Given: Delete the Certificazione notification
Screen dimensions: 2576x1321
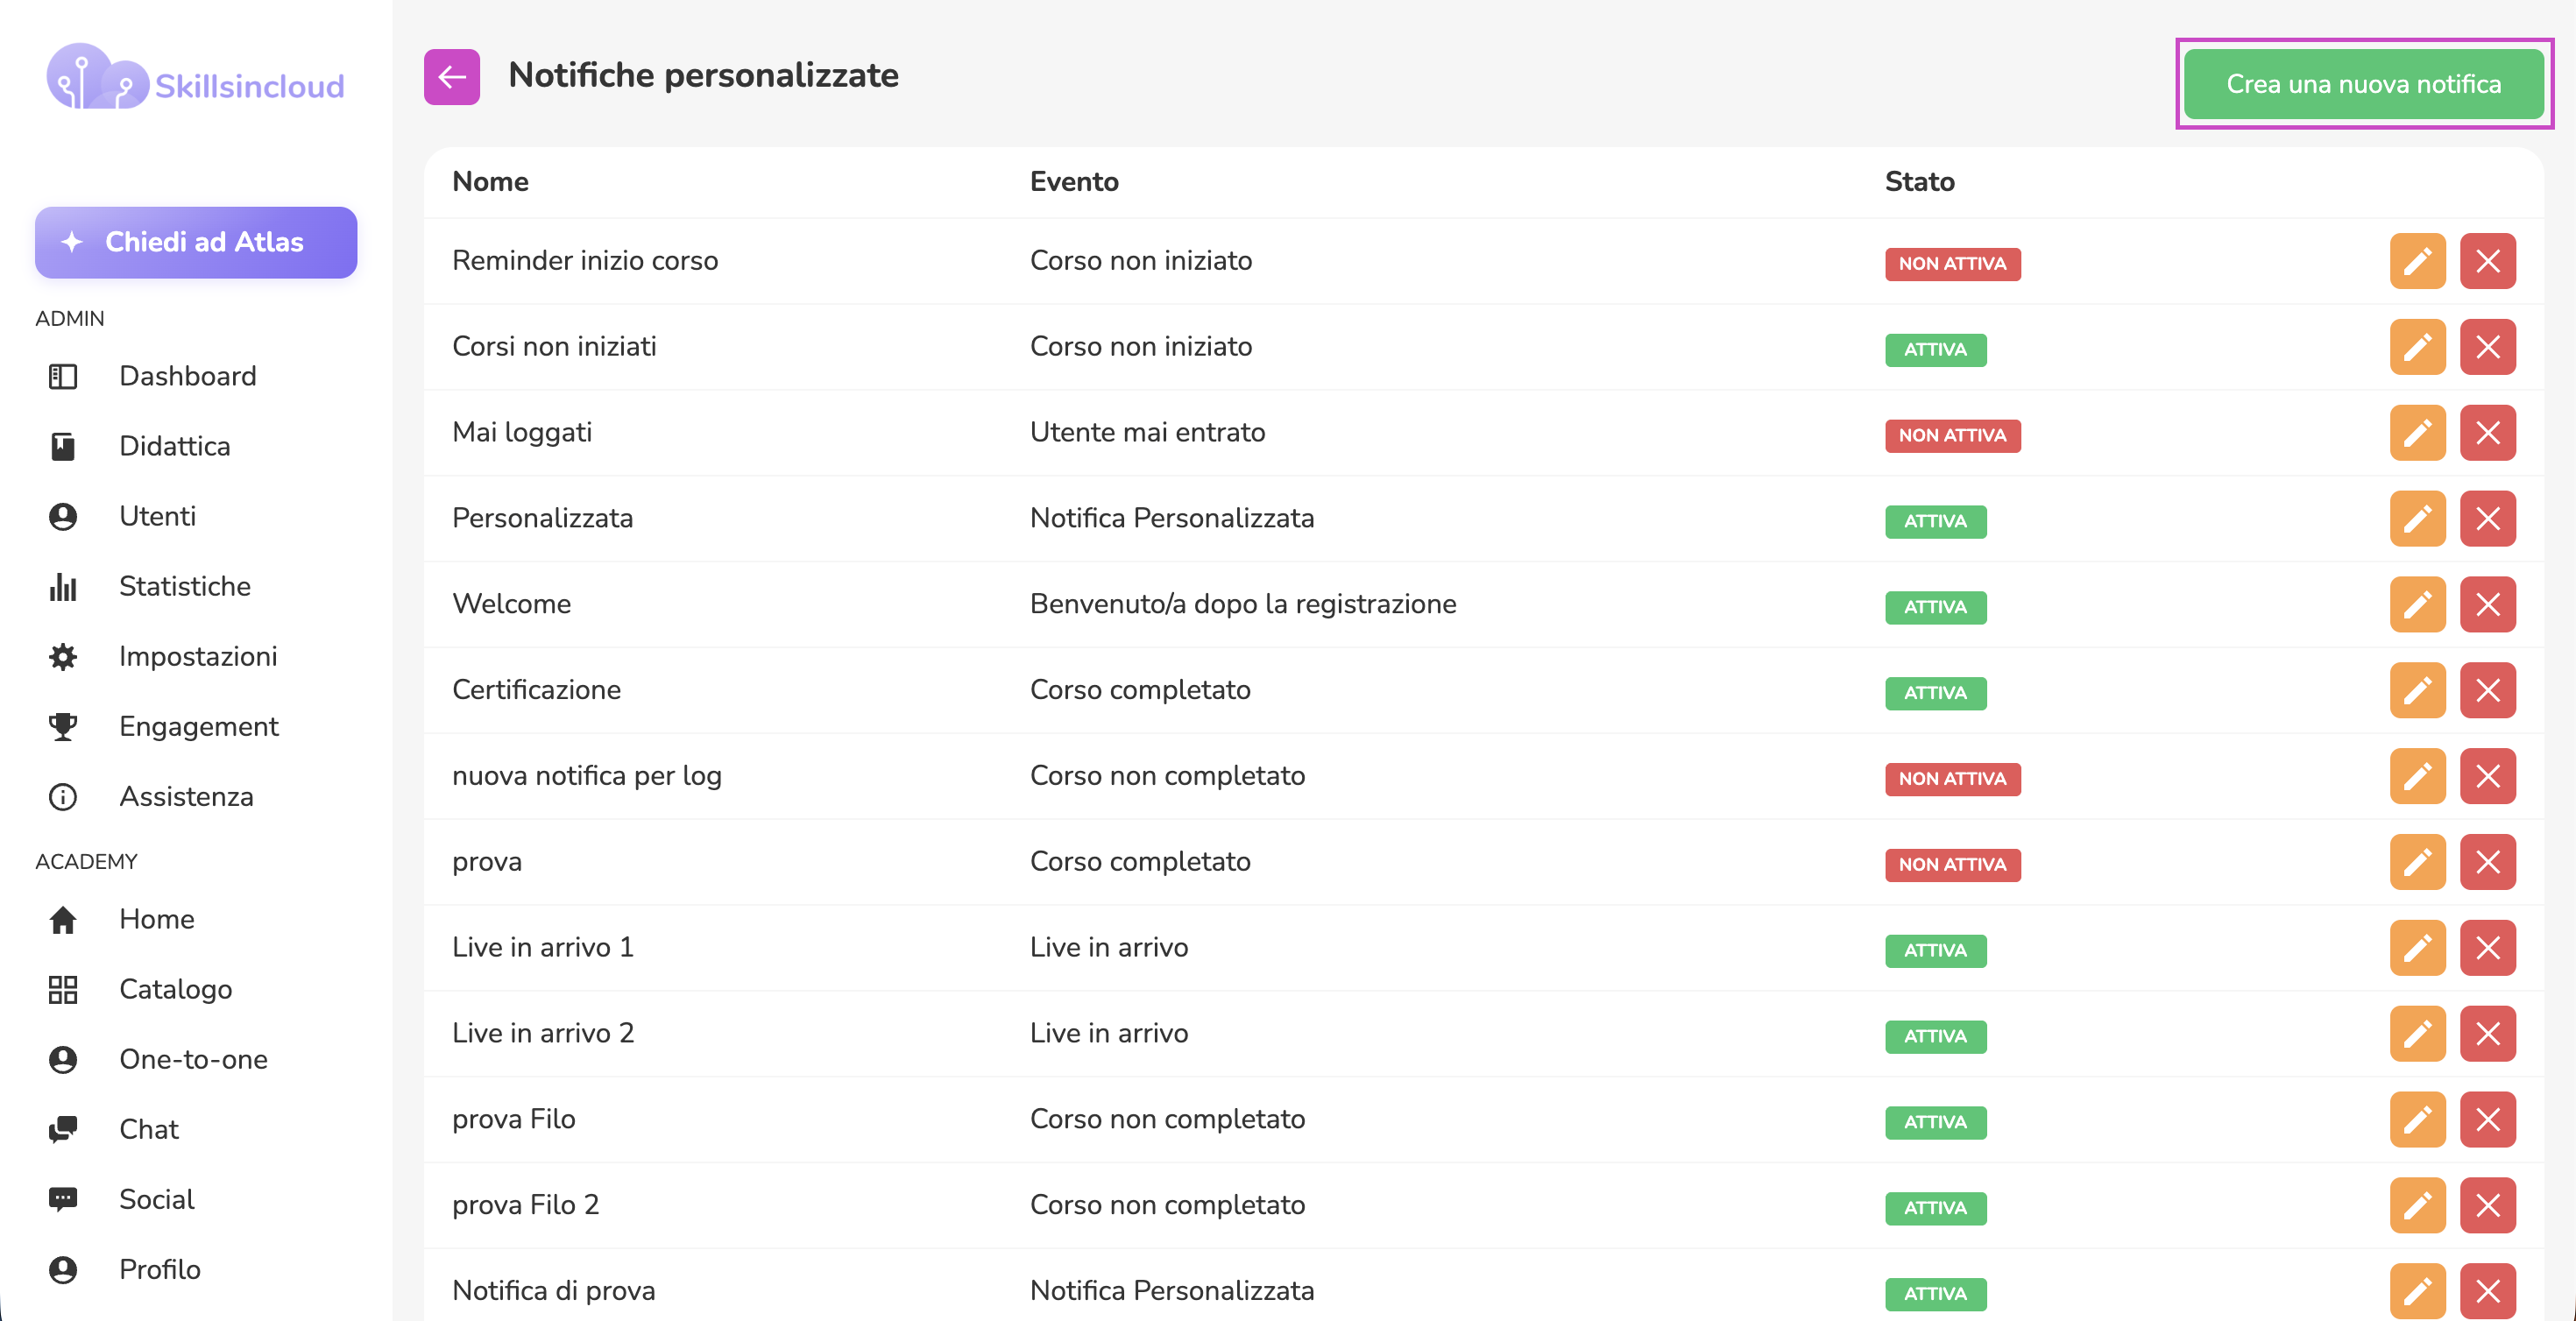Looking at the screenshot, I should point(2487,690).
